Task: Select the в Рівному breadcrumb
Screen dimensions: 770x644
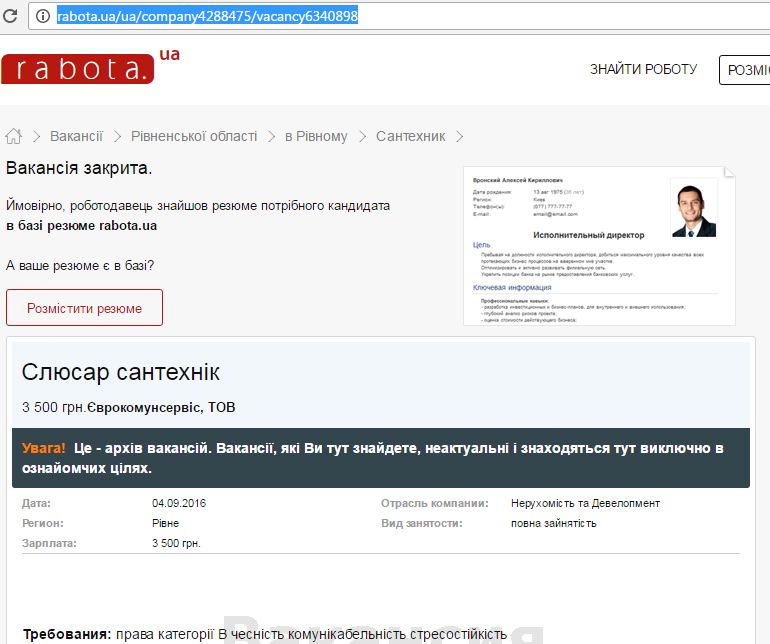Action: pyautogui.click(x=316, y=136)
